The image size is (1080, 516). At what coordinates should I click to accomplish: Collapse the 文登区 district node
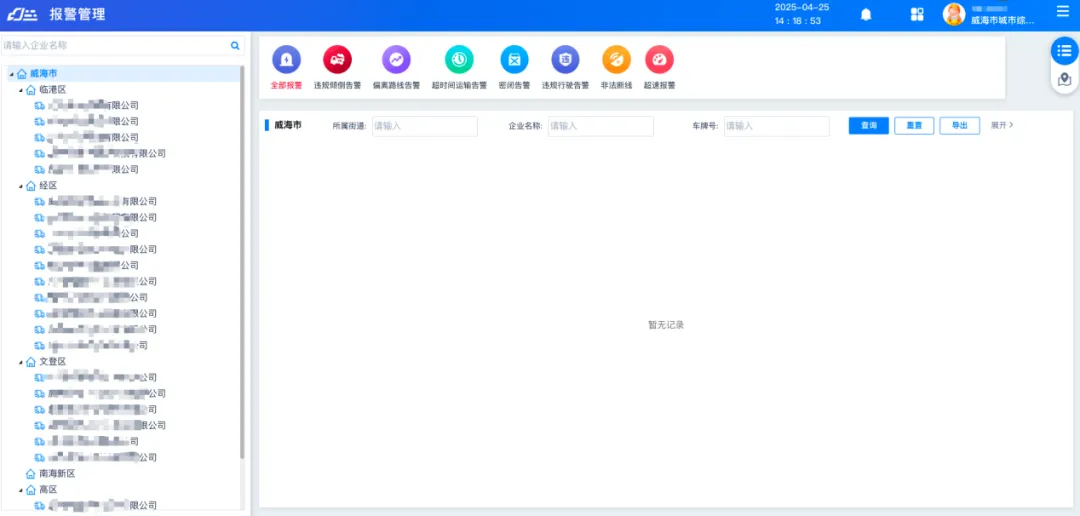(x=20, y=362)
